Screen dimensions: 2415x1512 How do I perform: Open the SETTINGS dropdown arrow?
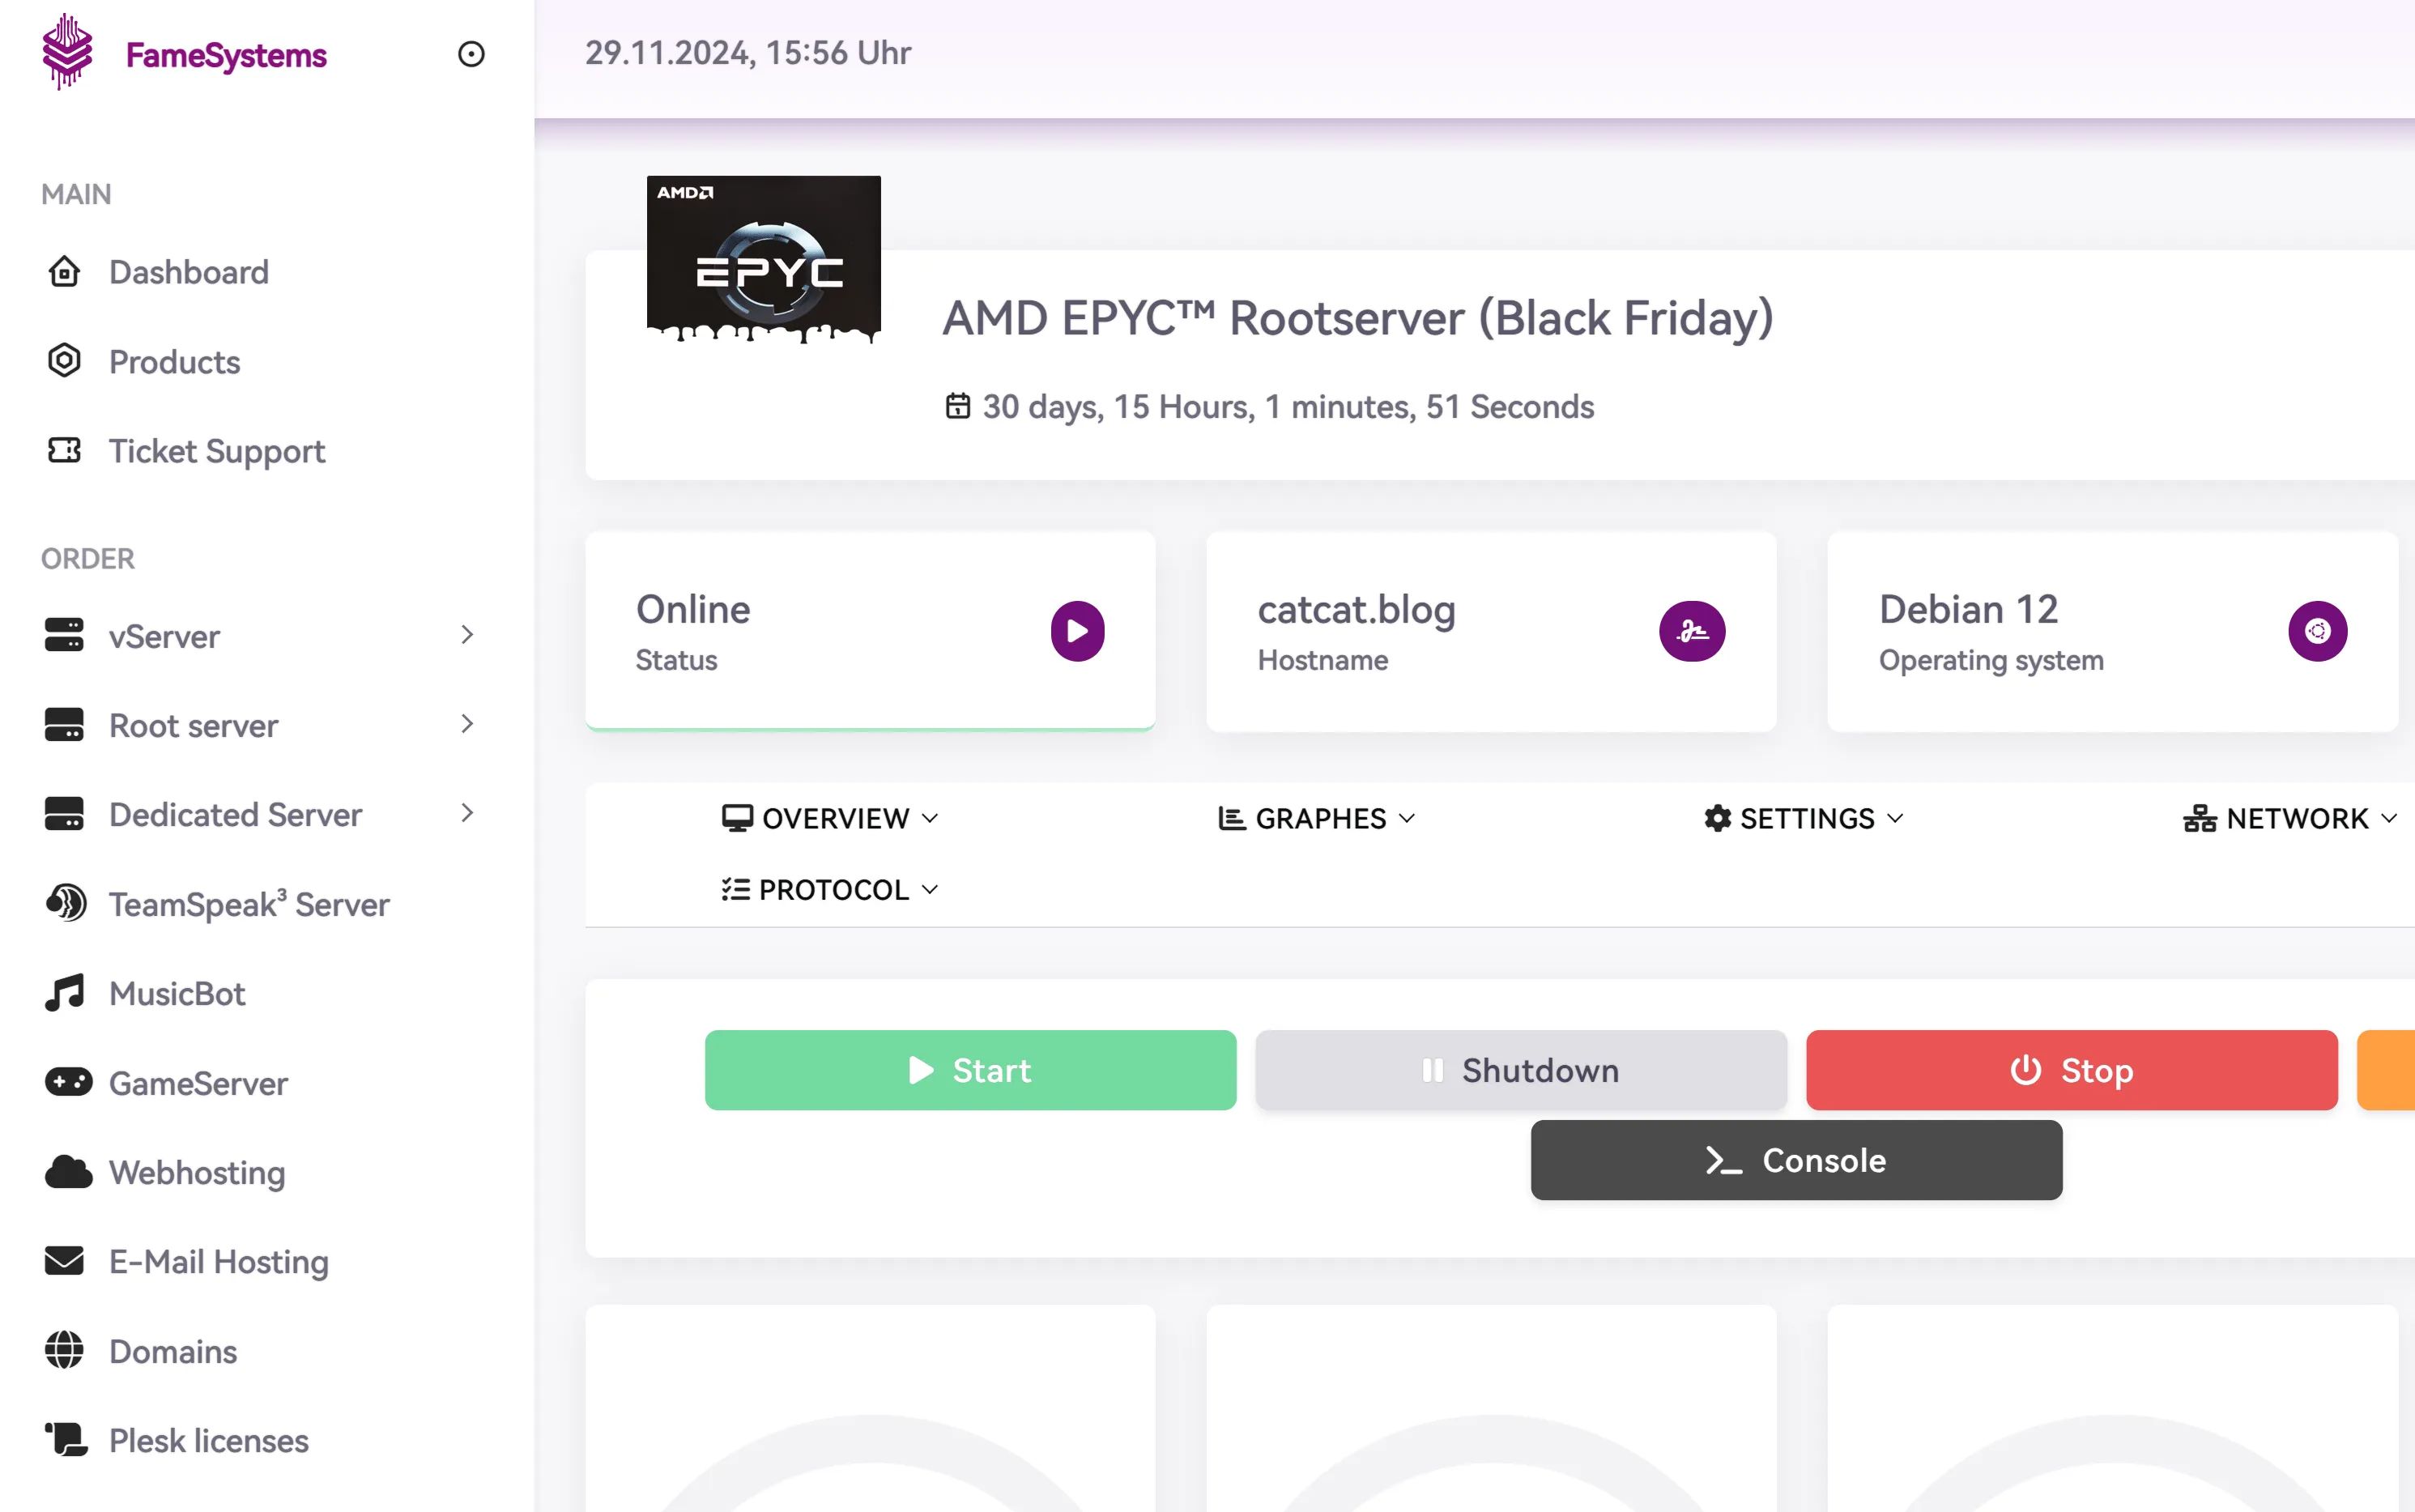tap(1895, 818)
